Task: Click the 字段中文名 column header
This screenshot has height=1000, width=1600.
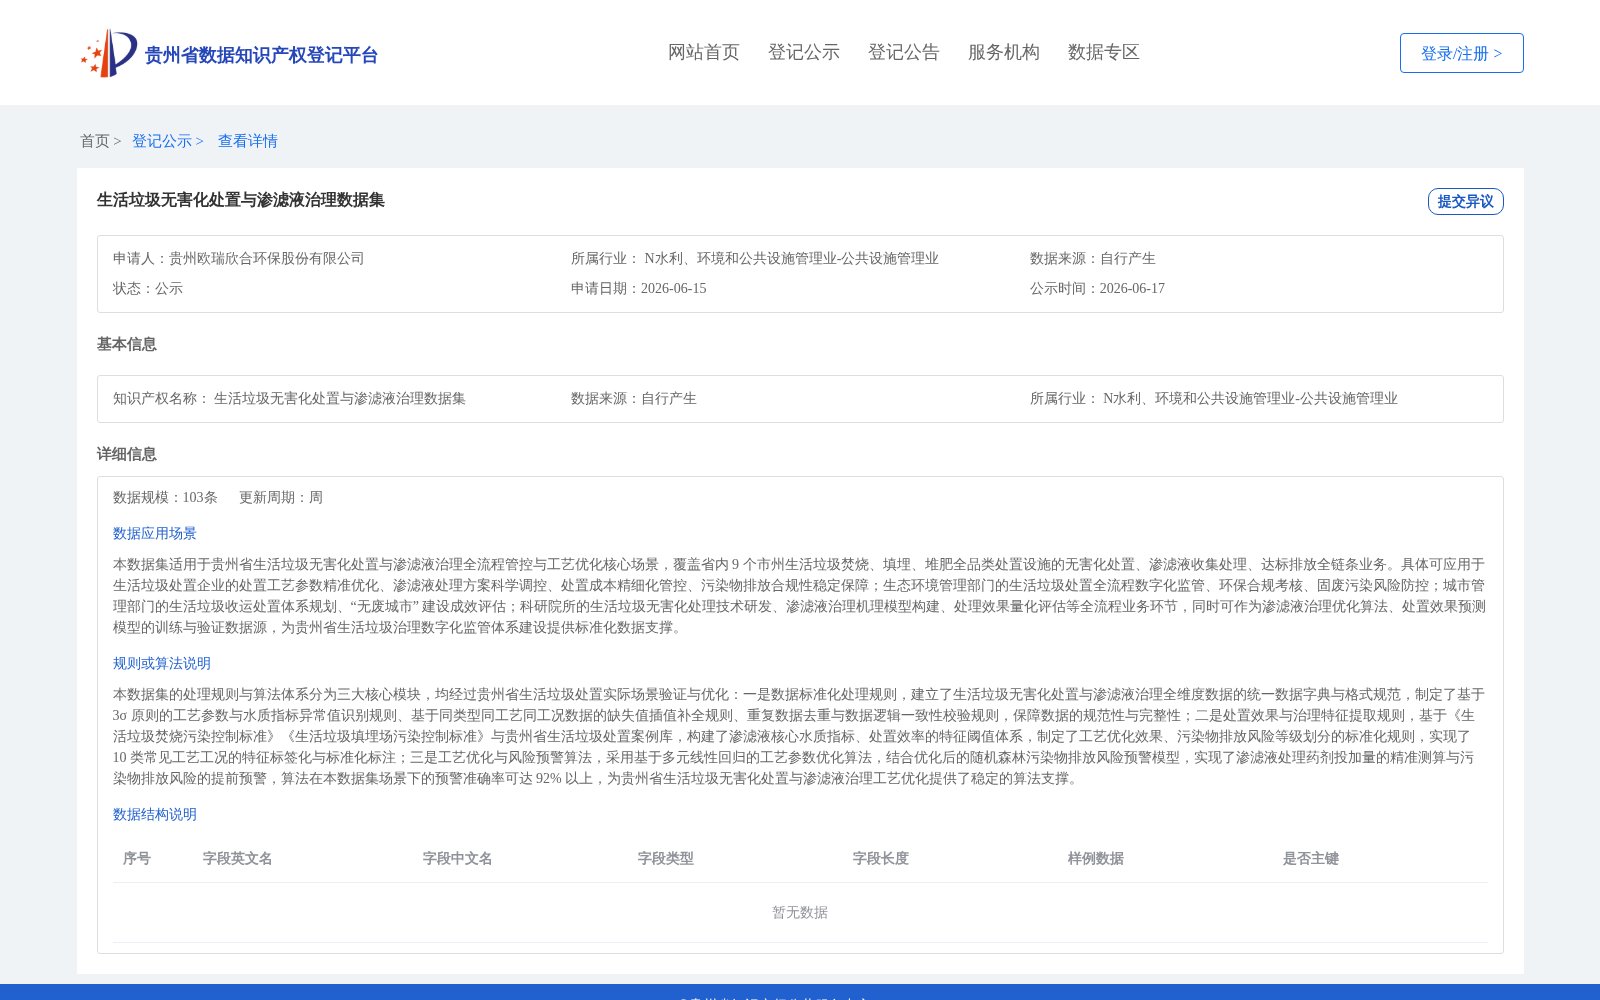Action: (458, 858)
